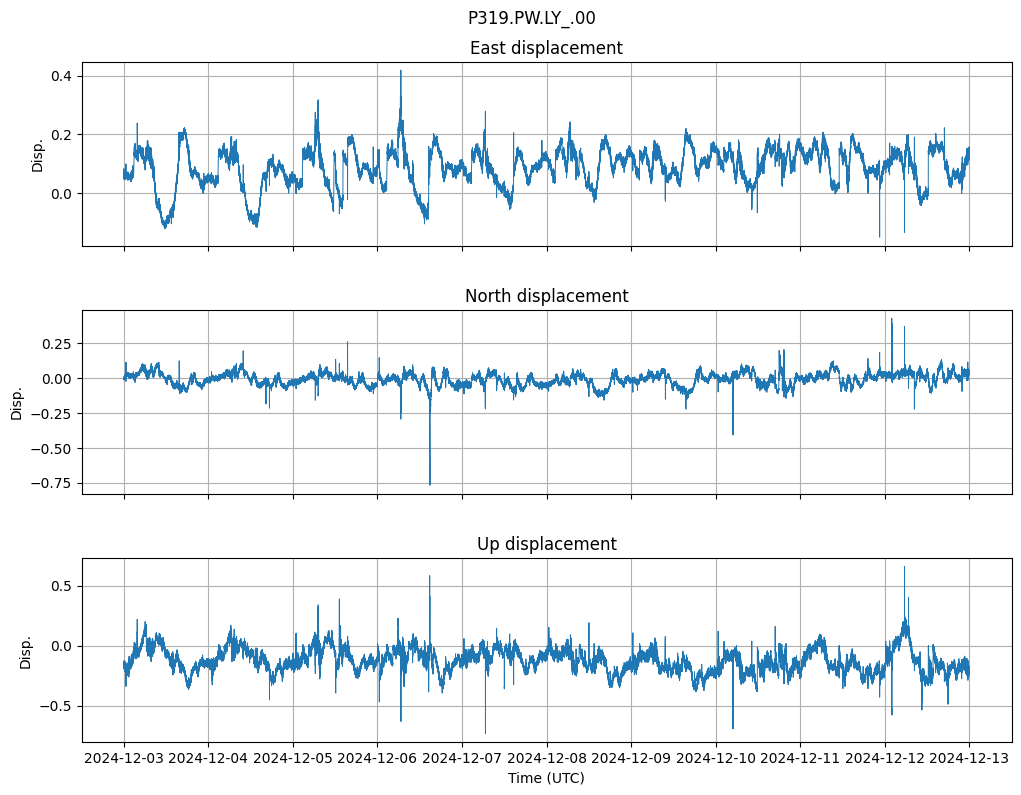Click the 2024-12-13 date tick label
Viewport: 1021px width, 795px height.
coord(969,759)
